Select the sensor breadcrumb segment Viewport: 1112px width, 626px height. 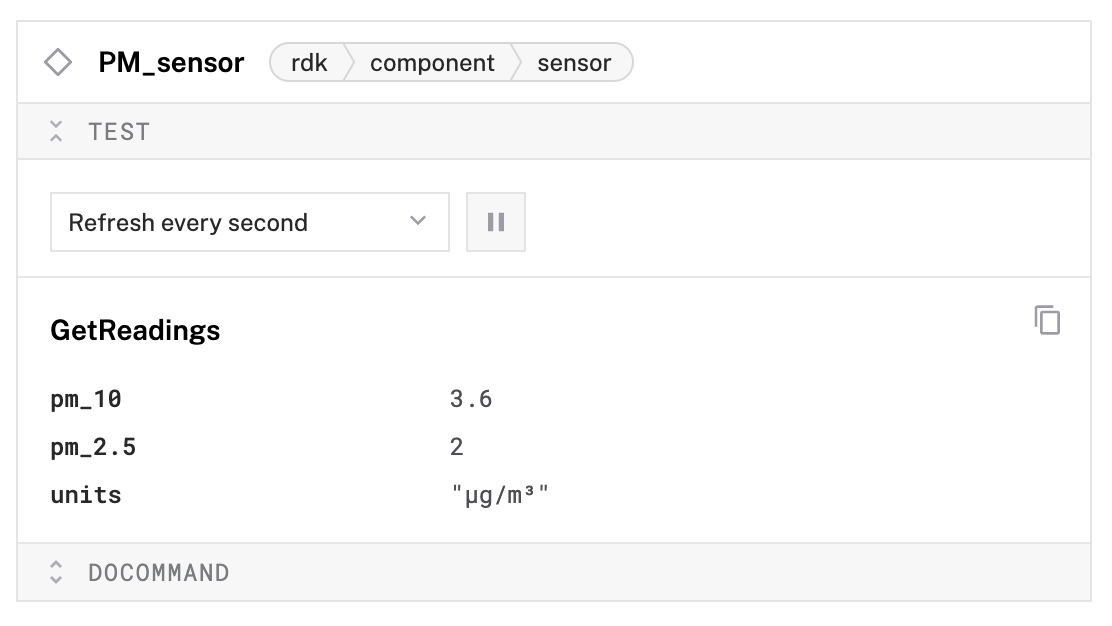[x=574, y=63]
